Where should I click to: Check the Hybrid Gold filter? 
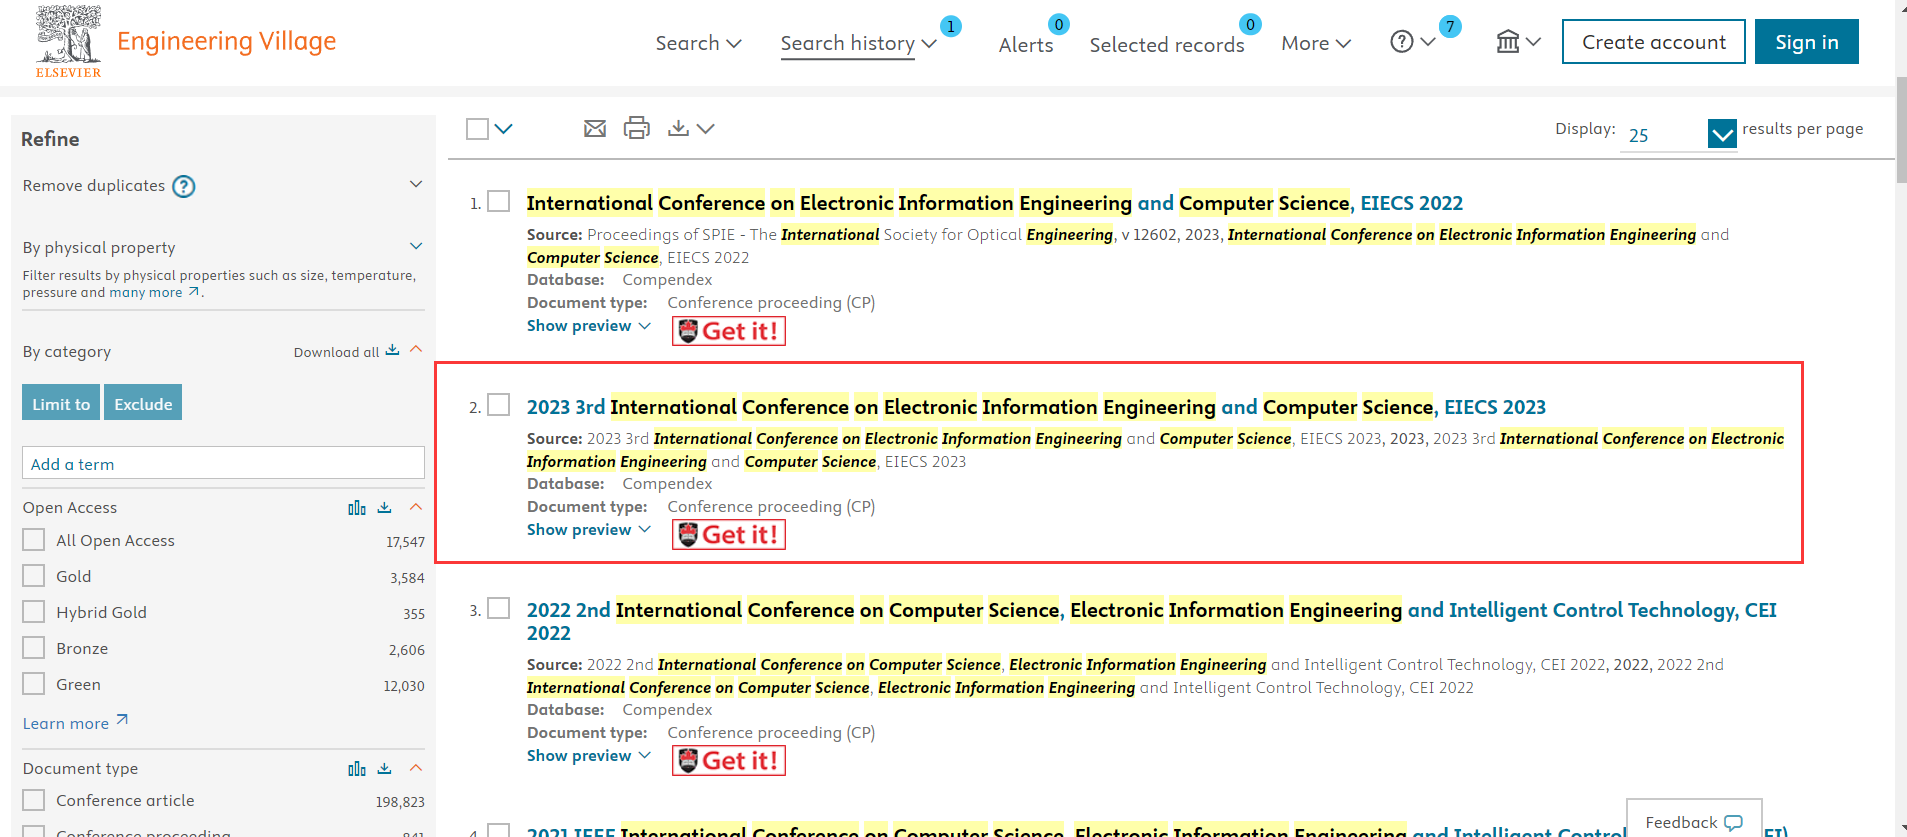(34, 612)
